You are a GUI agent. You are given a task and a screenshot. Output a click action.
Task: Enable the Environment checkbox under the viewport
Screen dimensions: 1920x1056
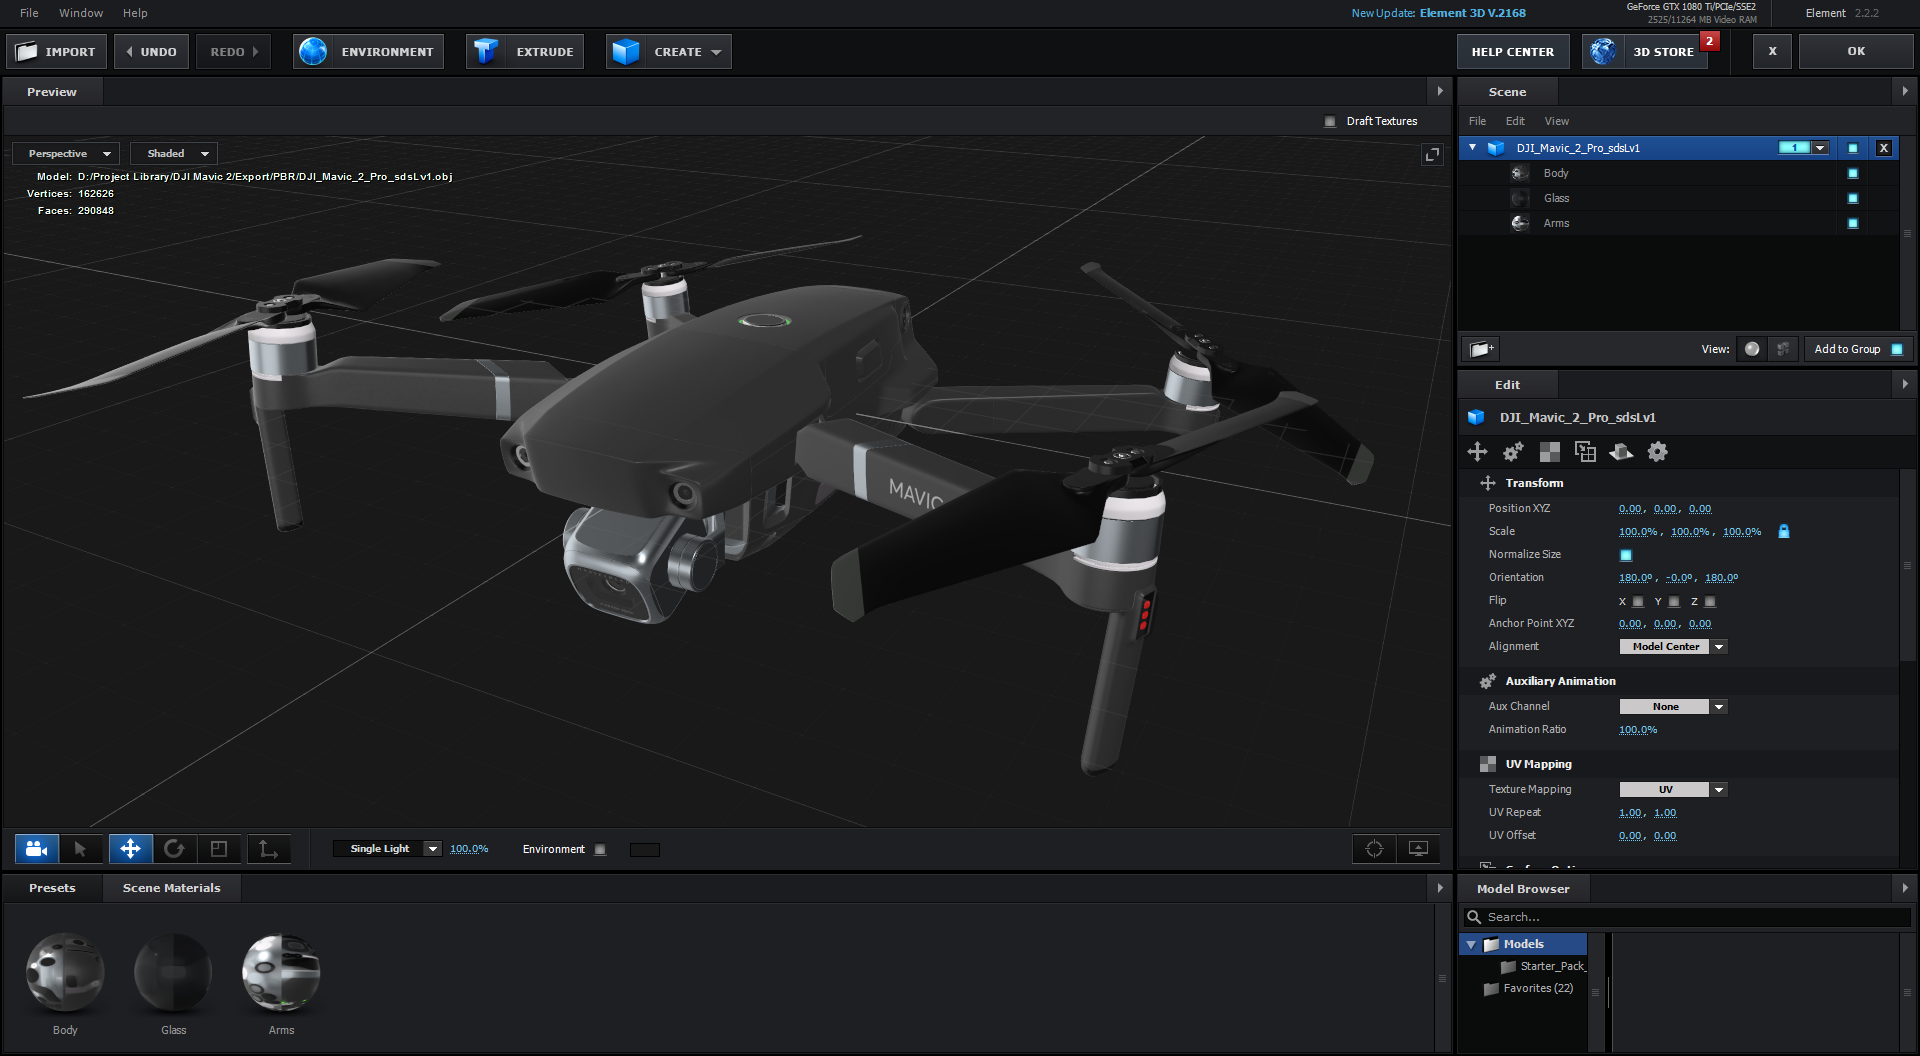click(600, 850)
